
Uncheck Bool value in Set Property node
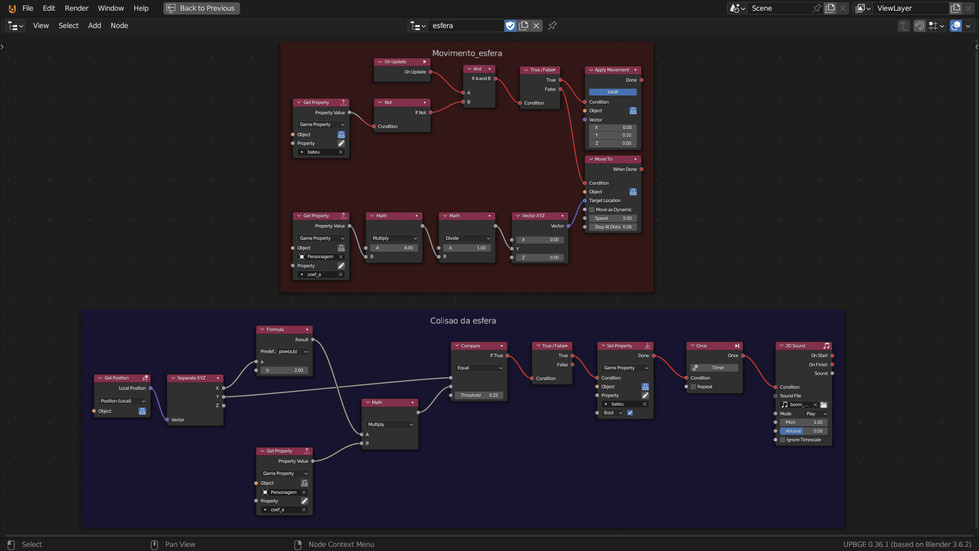[630, 412]
